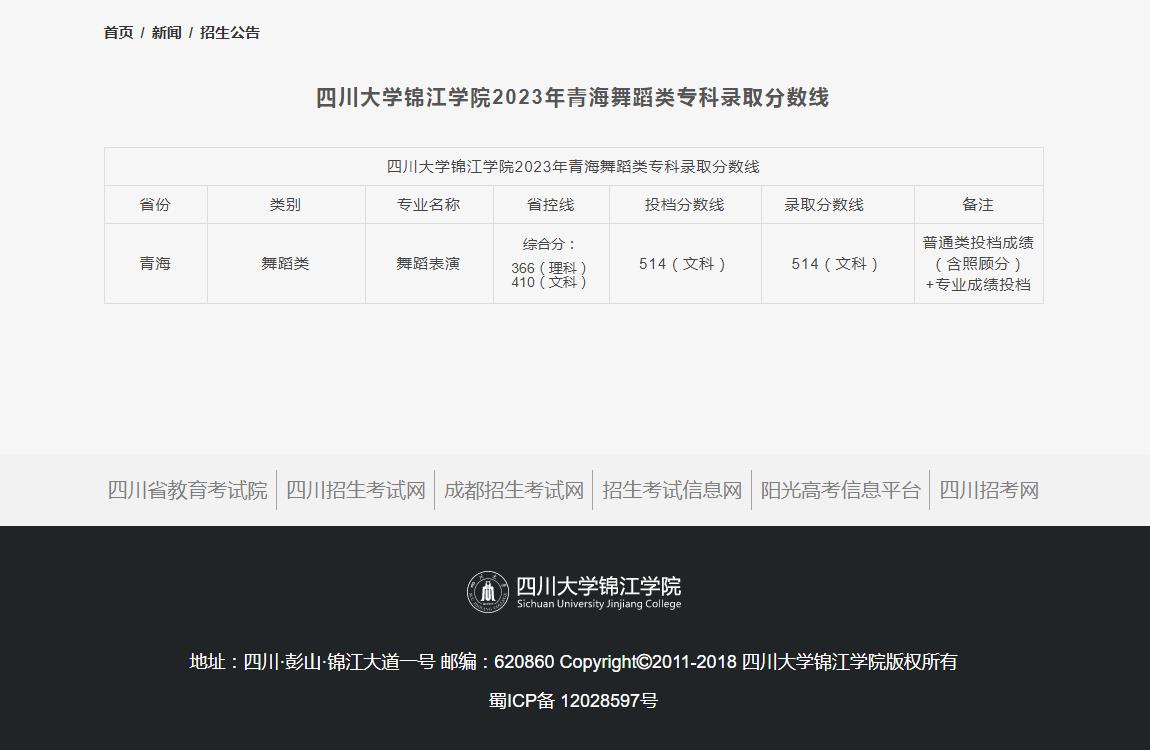The height and width of the screenshot is (750, 1150).
Task: Visit 四川省教育考试院 footer link
Action: click(188, 490)
